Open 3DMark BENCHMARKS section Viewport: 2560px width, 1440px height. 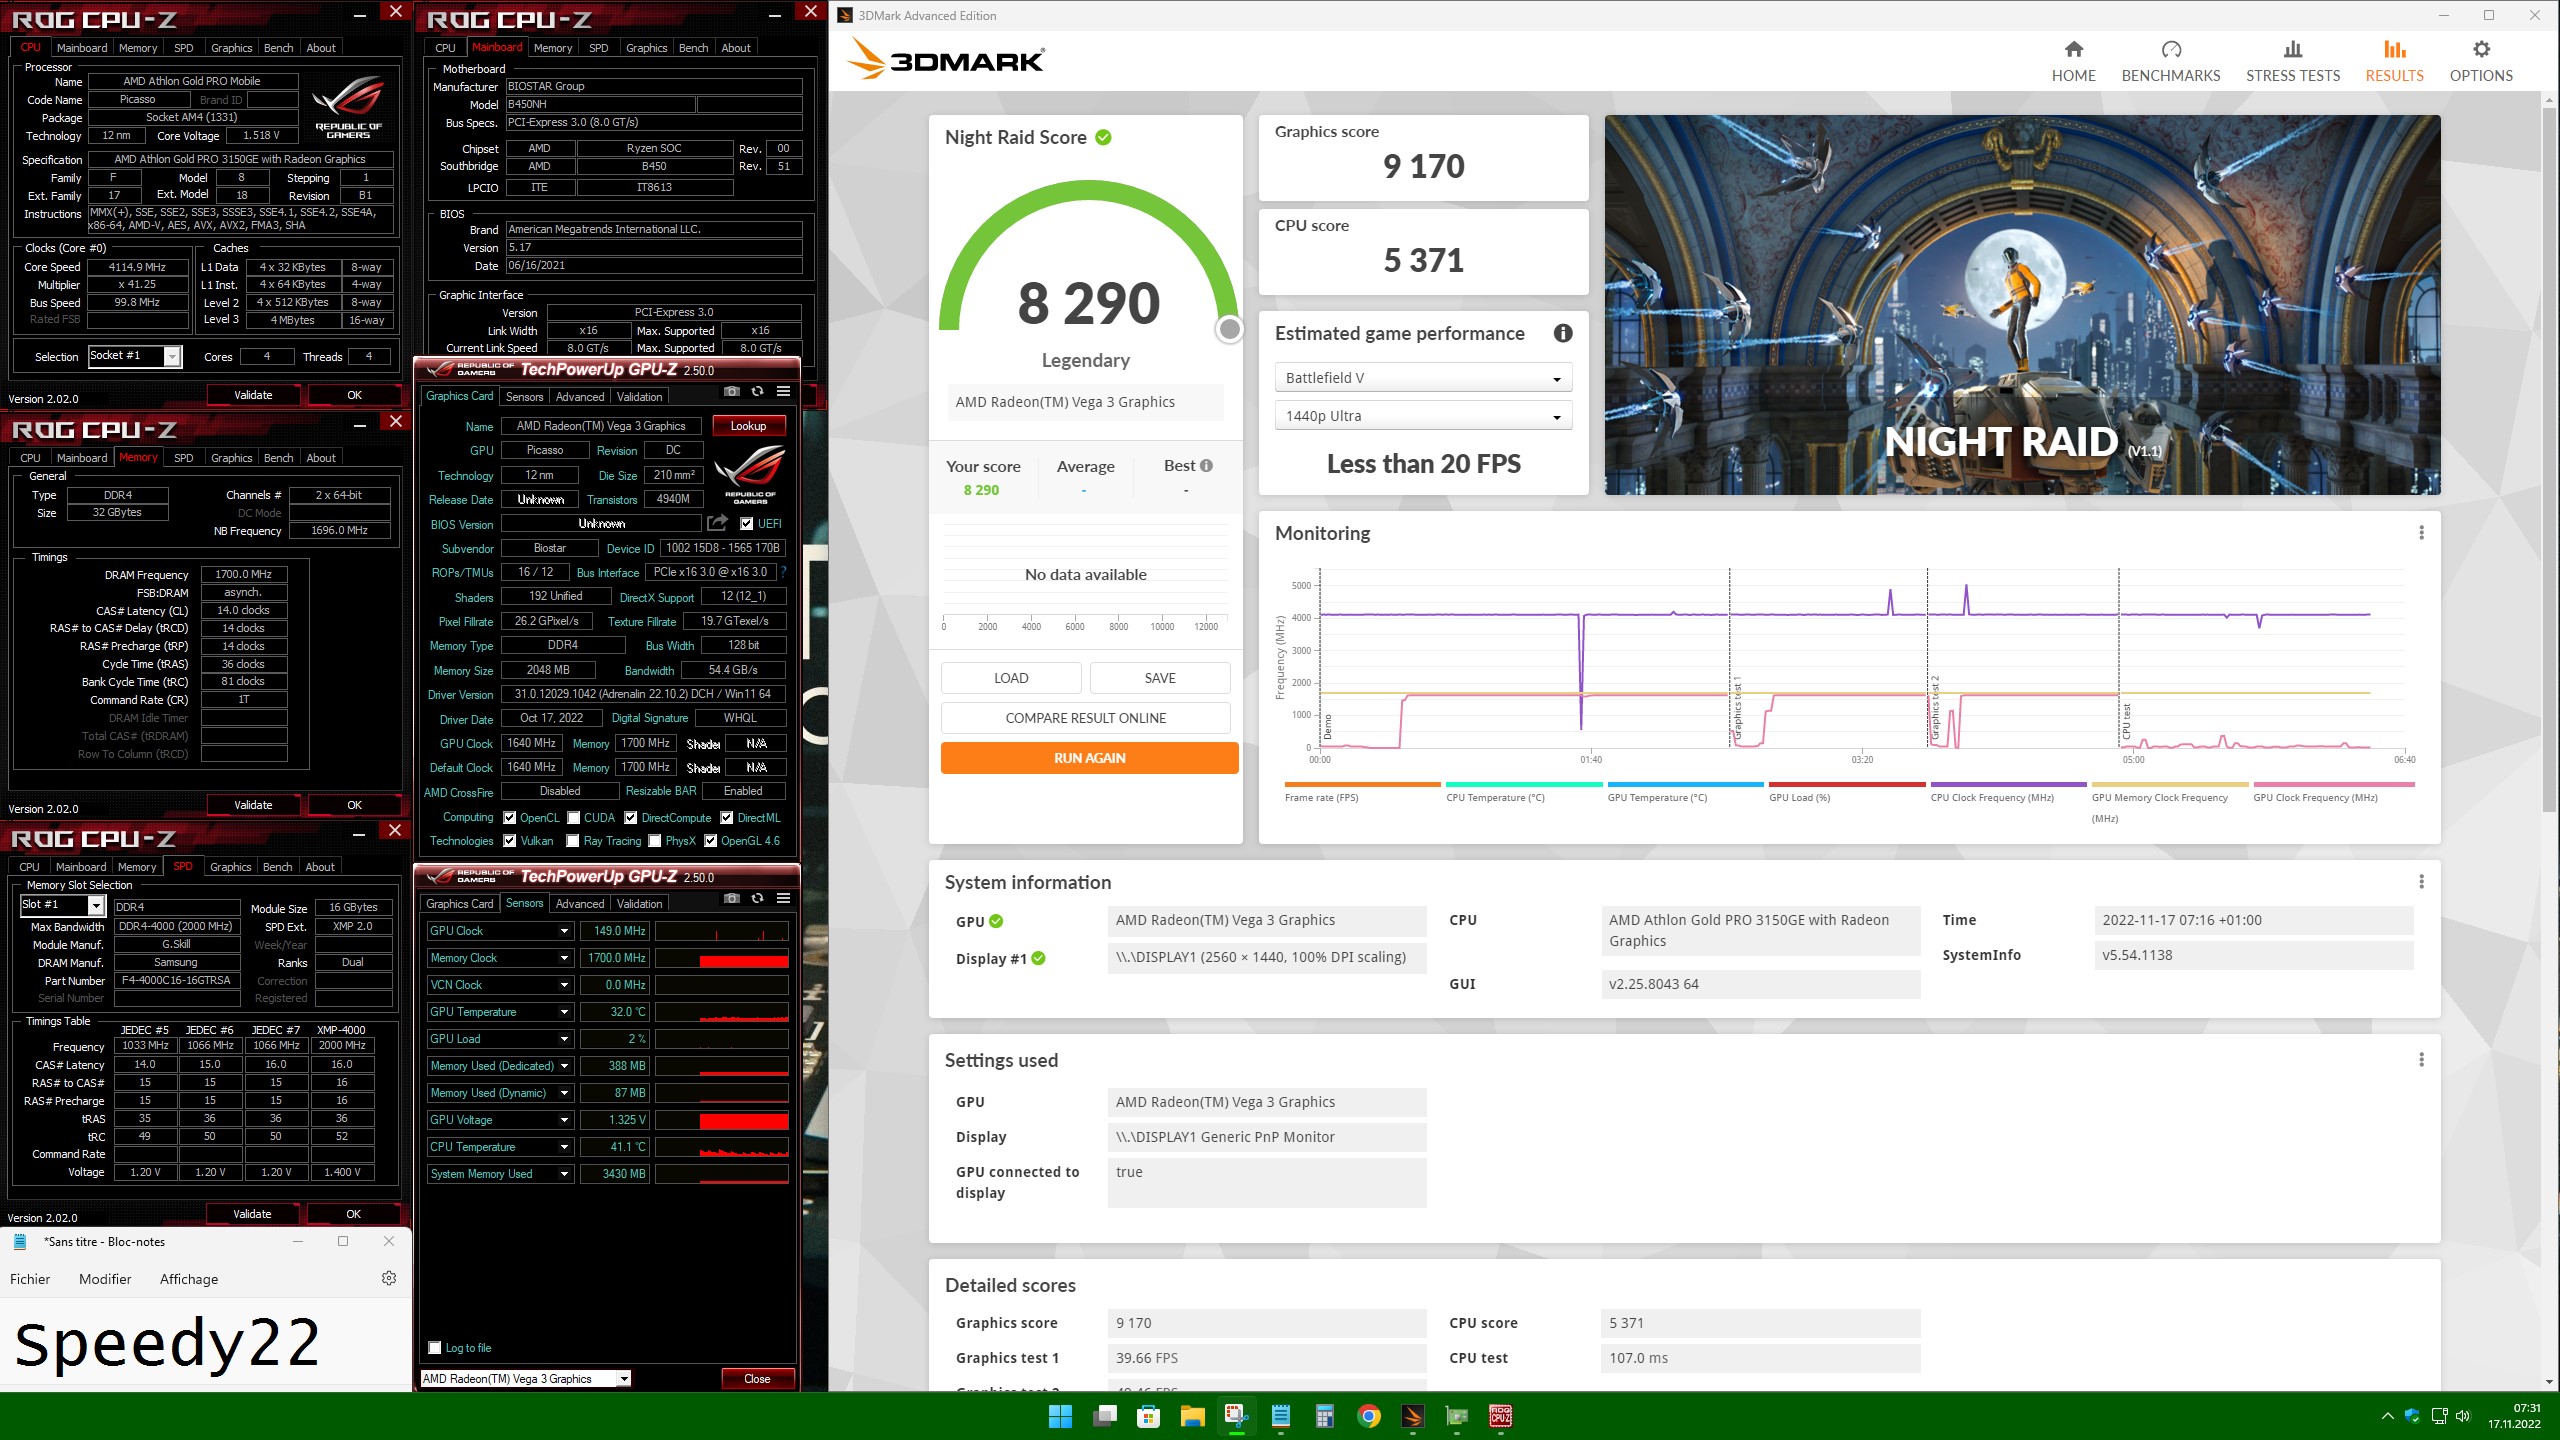[2170, 61]
